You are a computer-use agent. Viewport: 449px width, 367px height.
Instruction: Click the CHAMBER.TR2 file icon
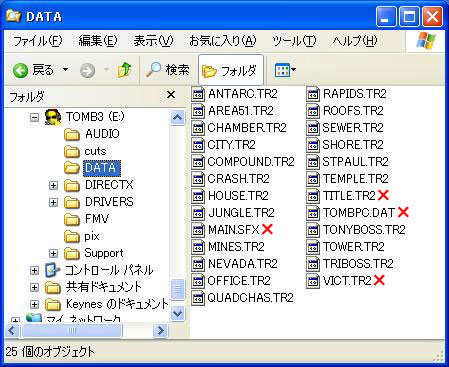tap(198, 128)
